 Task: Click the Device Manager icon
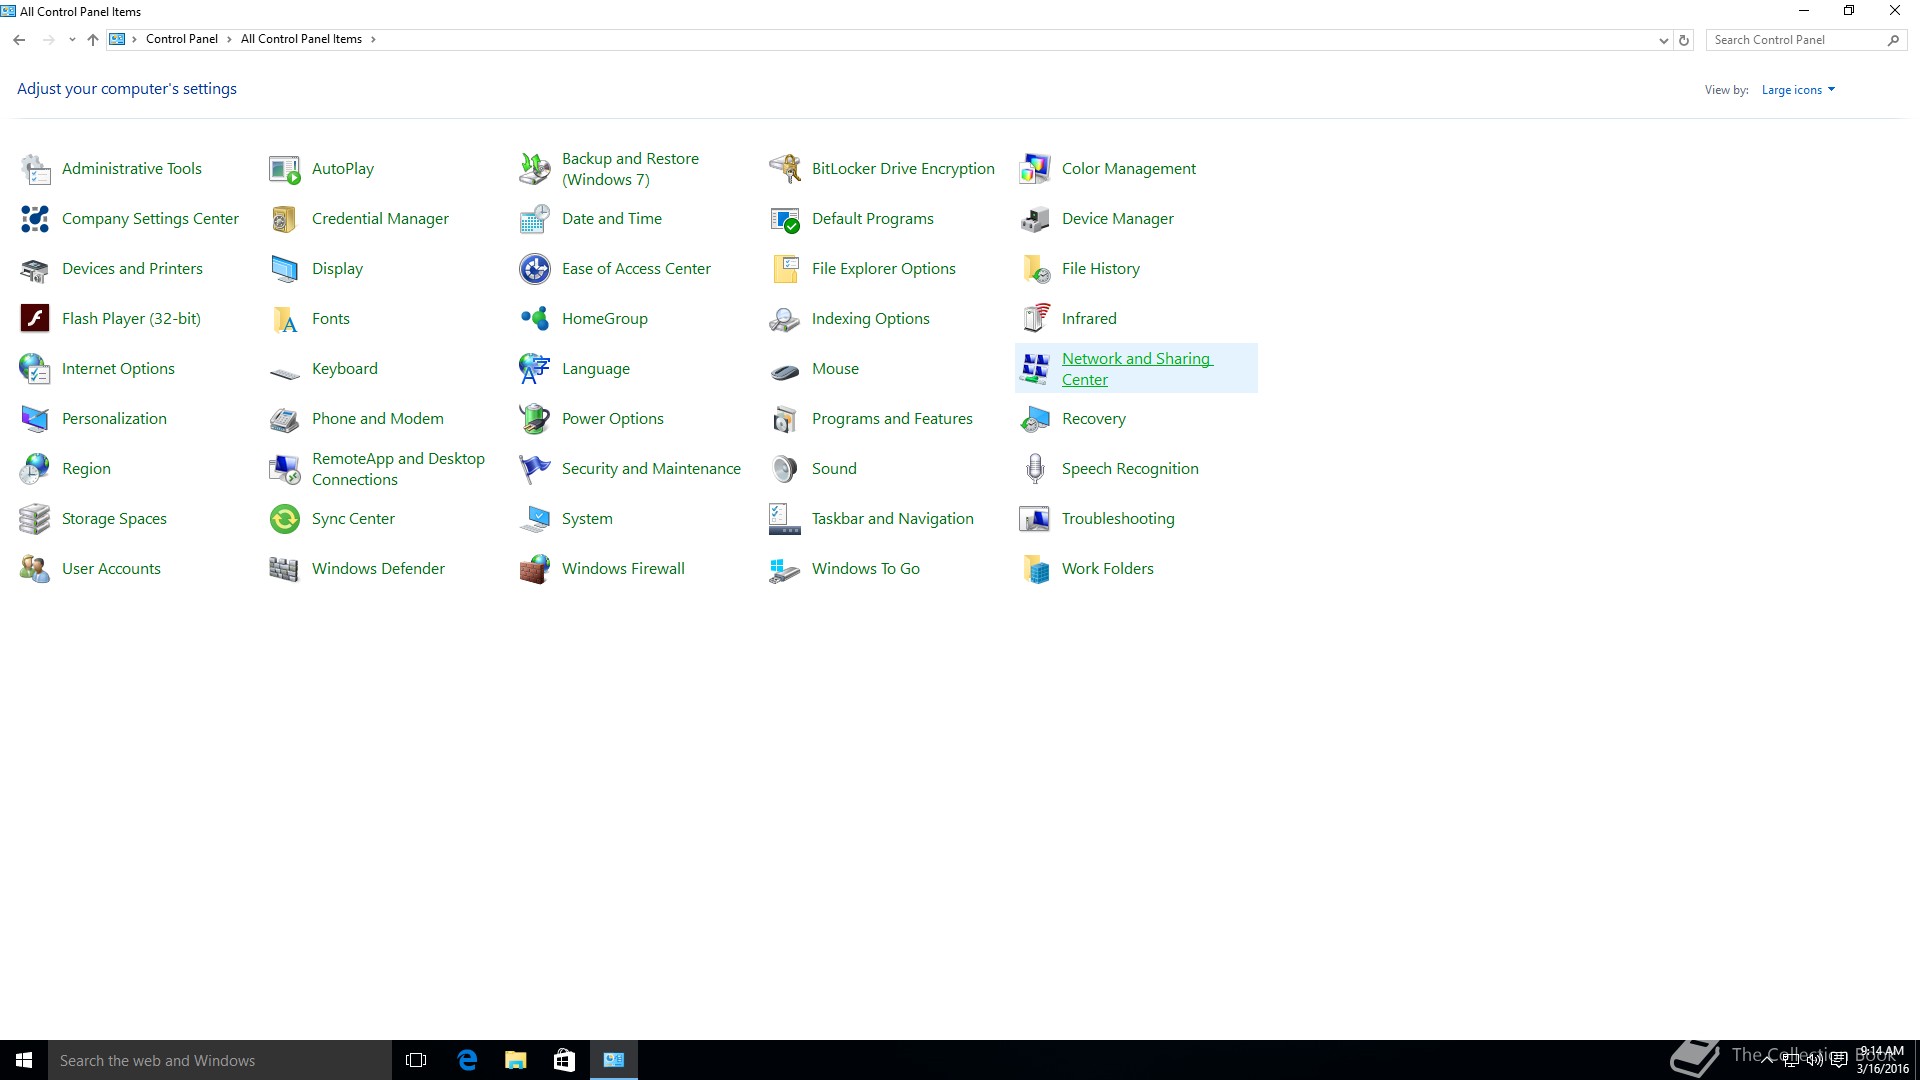pyautogui.click(x=1035, y=219)
